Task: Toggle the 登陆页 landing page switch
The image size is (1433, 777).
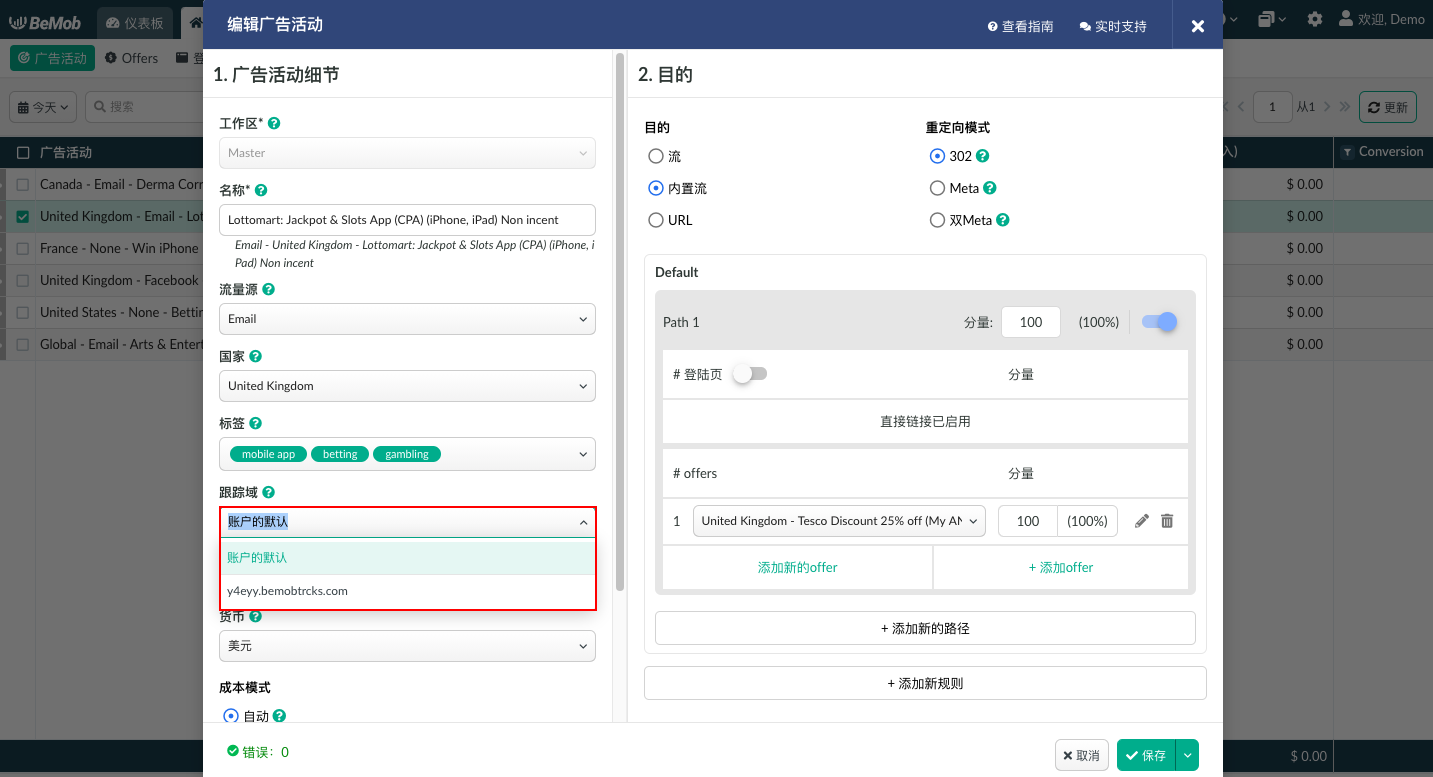Action: click(750, 374)
